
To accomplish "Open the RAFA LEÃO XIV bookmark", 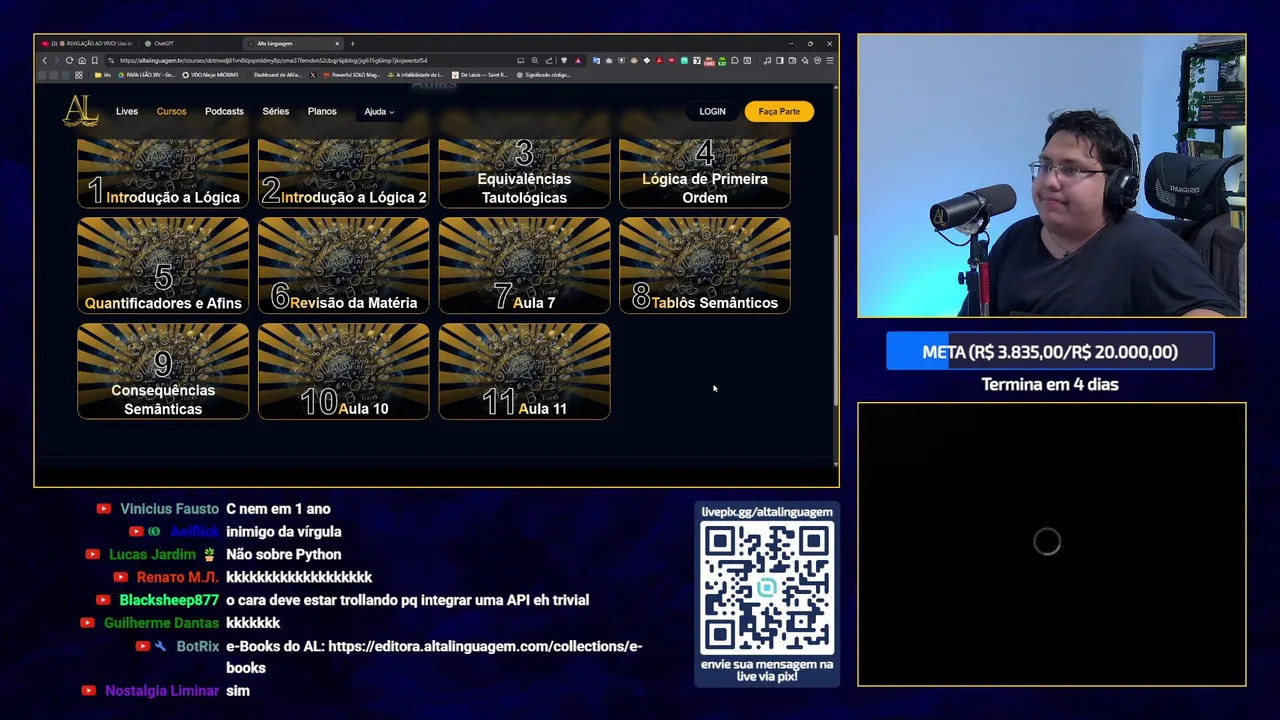I will (147, 75).
